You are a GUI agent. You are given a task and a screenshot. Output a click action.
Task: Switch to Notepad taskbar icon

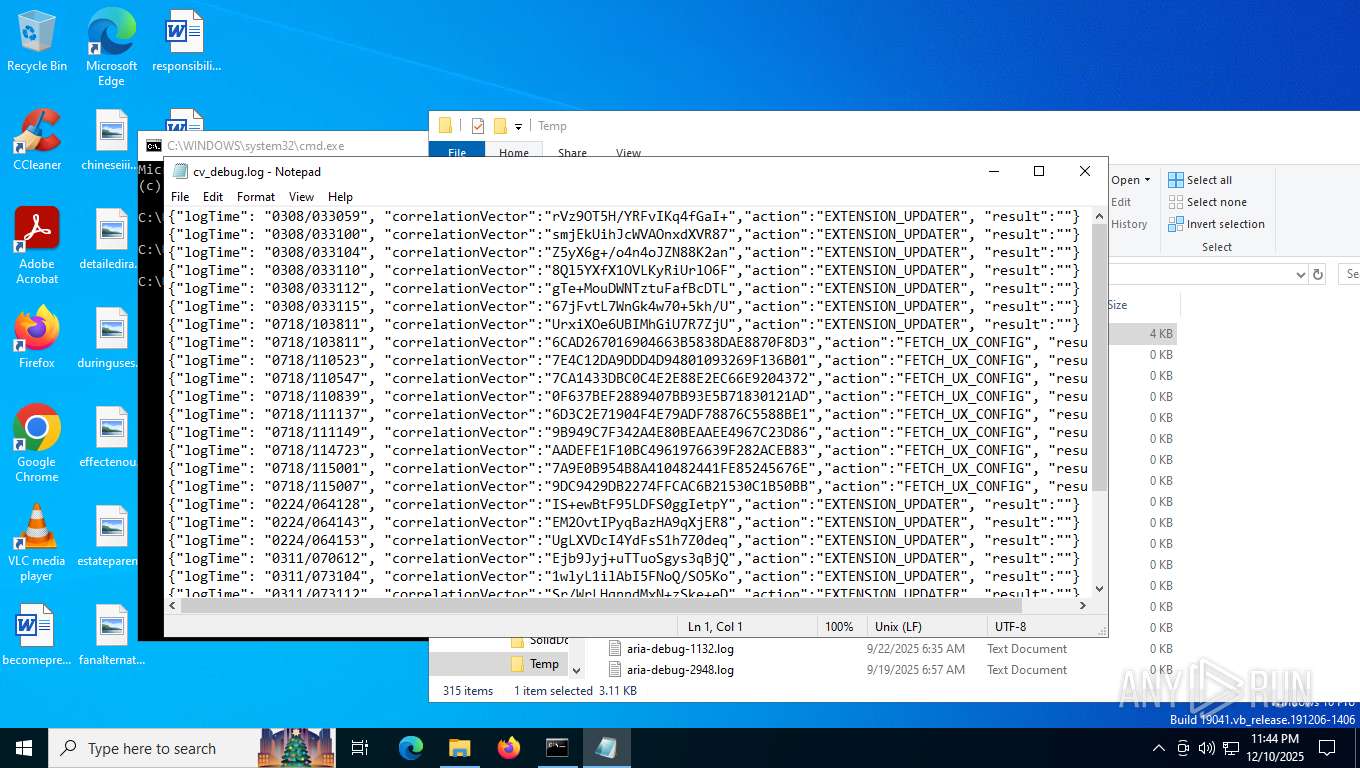point(606,748)
